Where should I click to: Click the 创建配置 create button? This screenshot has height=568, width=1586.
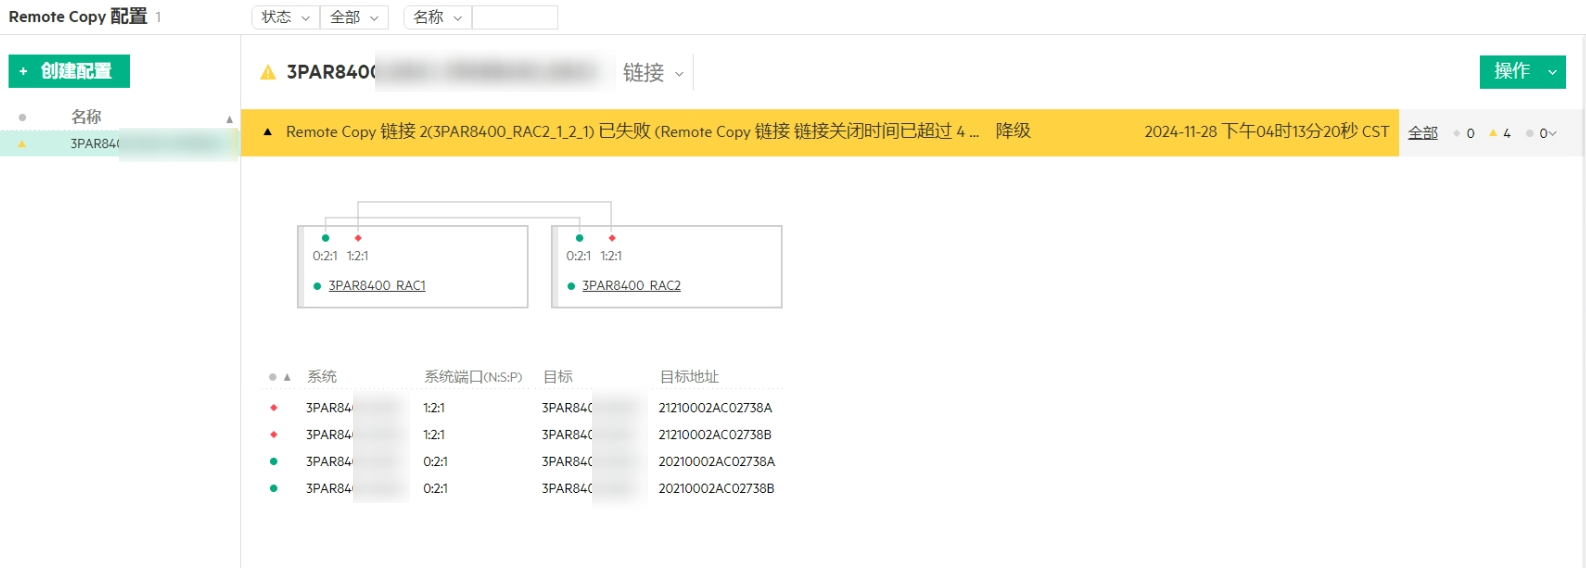point(69,71)
